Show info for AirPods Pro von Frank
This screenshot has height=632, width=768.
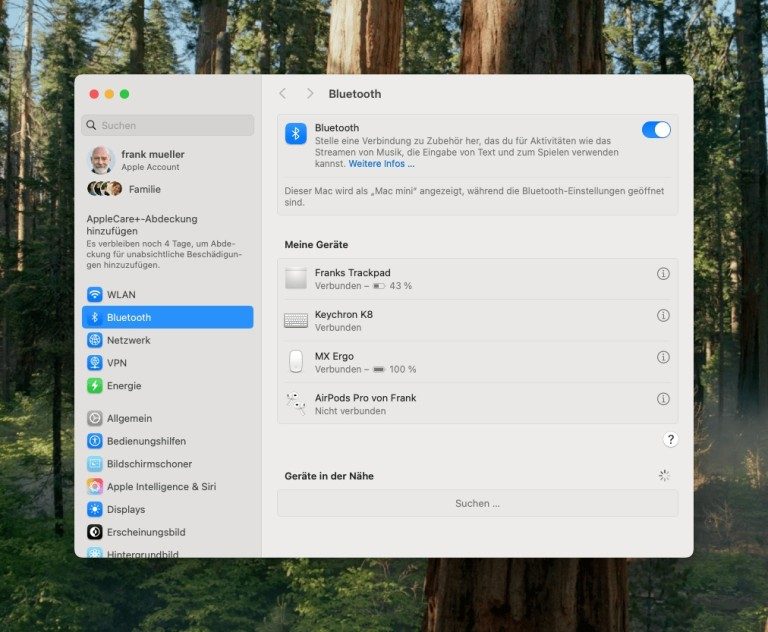[663, 399]
